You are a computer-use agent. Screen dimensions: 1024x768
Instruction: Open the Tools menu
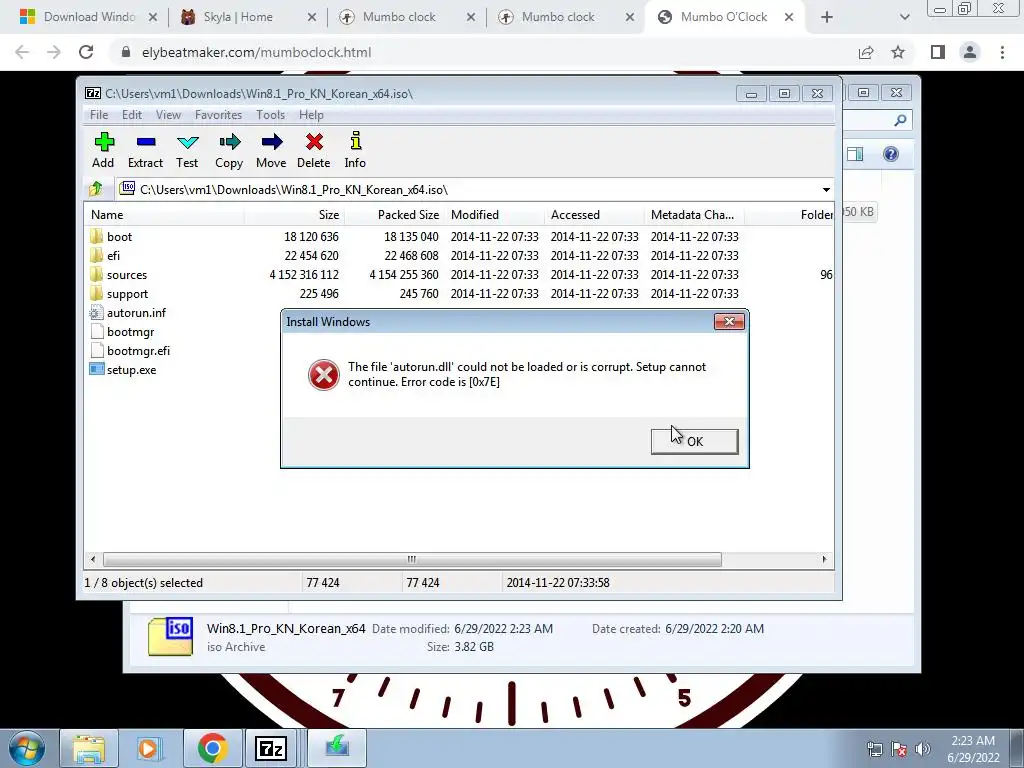coord(270,115)
